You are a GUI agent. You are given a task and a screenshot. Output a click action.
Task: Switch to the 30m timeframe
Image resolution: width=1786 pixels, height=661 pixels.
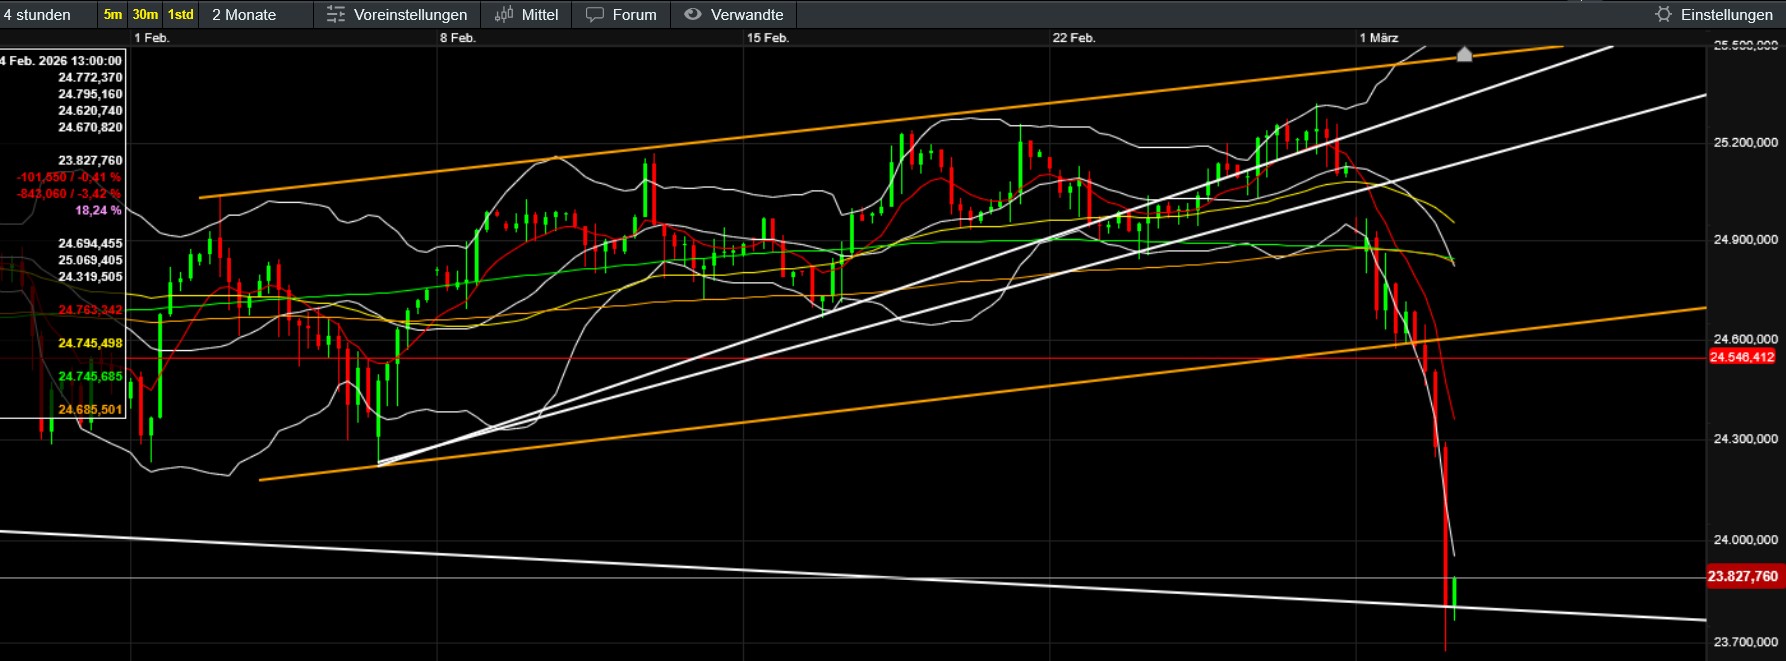[145, 15]
